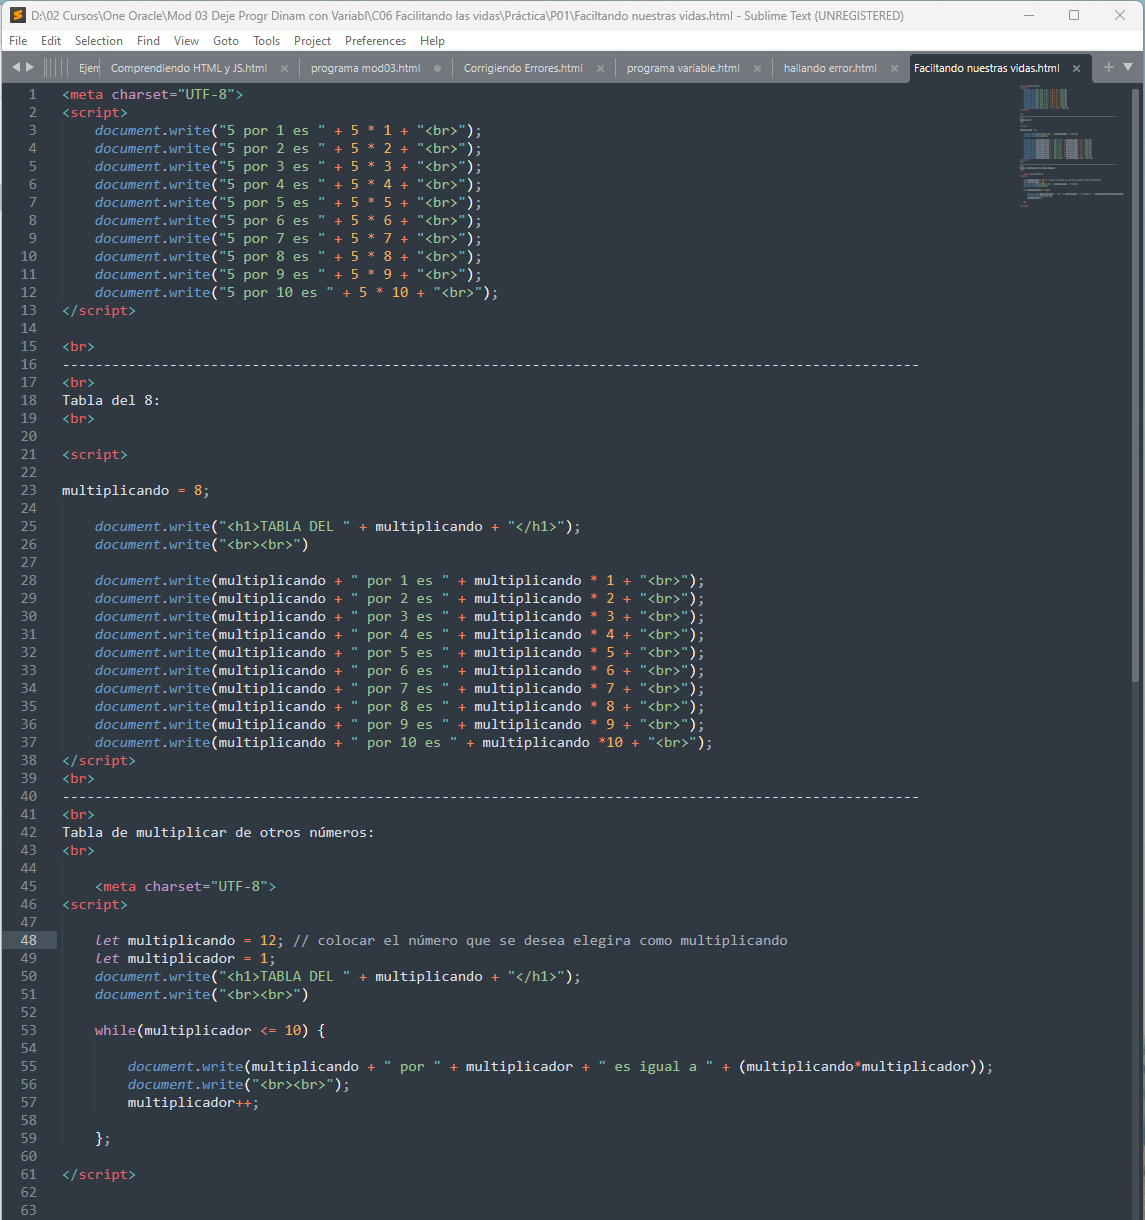This screenshot has height=1220, width=1145.
Task: Click line number 53 in gutter
Action: click(x=29, y=1030)
